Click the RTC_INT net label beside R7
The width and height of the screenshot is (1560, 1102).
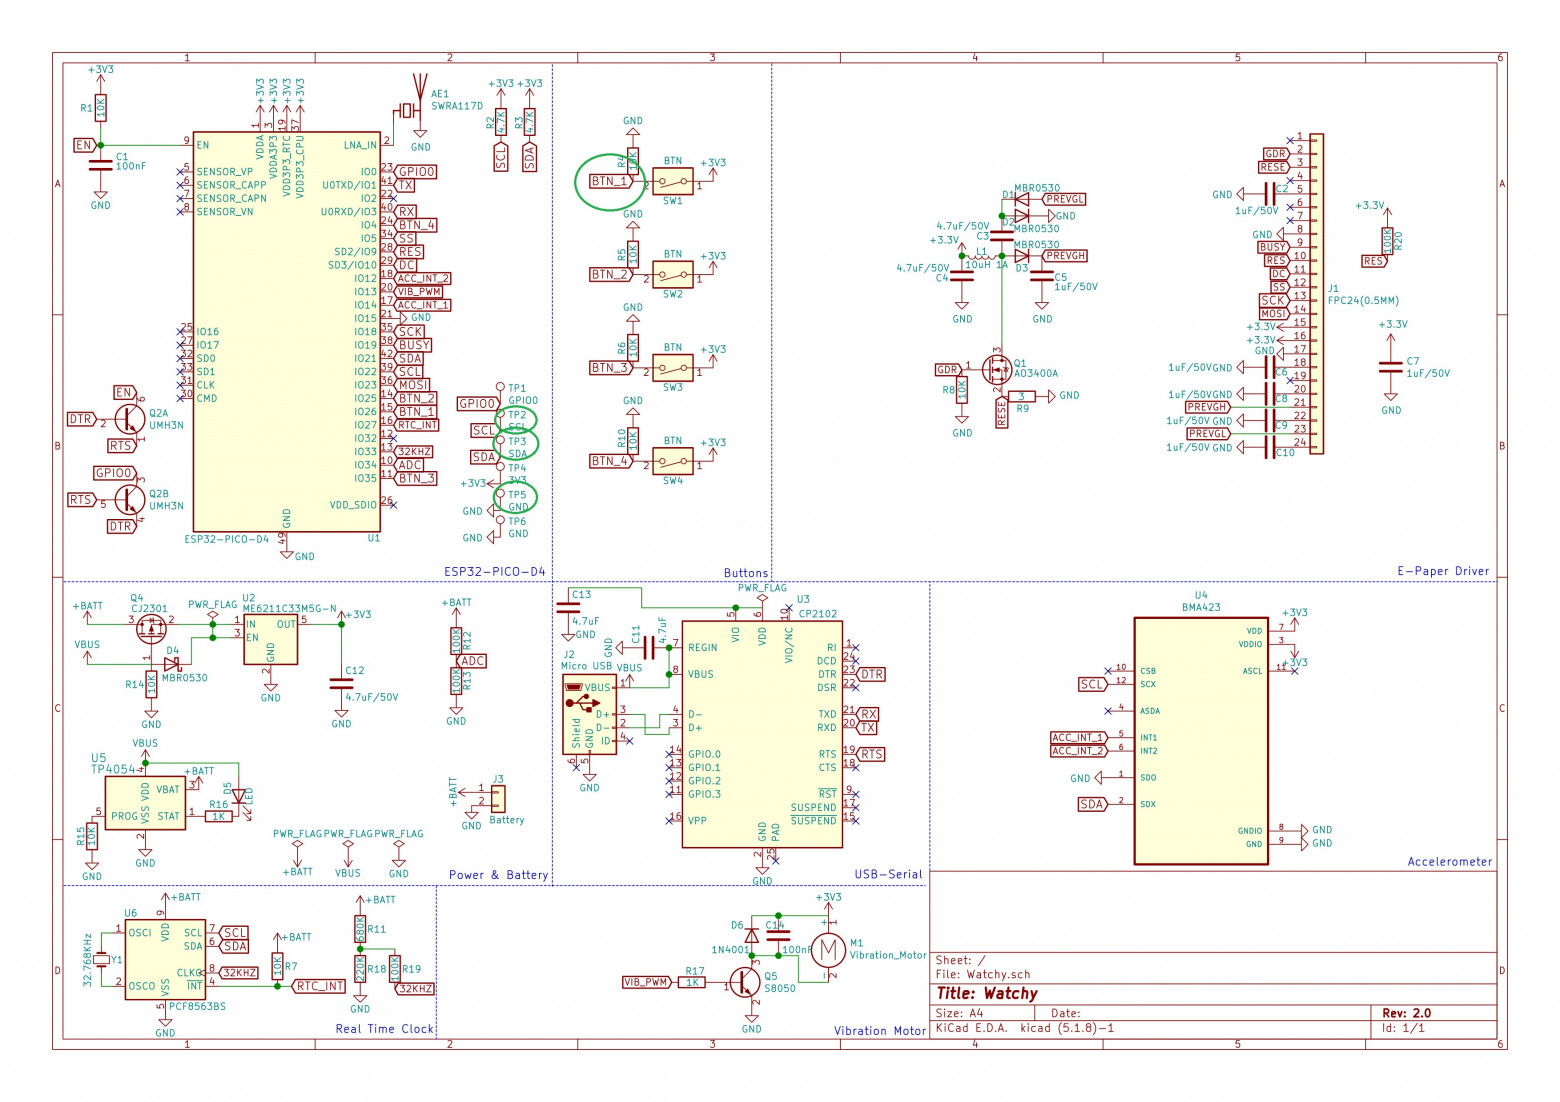(319, 986)
